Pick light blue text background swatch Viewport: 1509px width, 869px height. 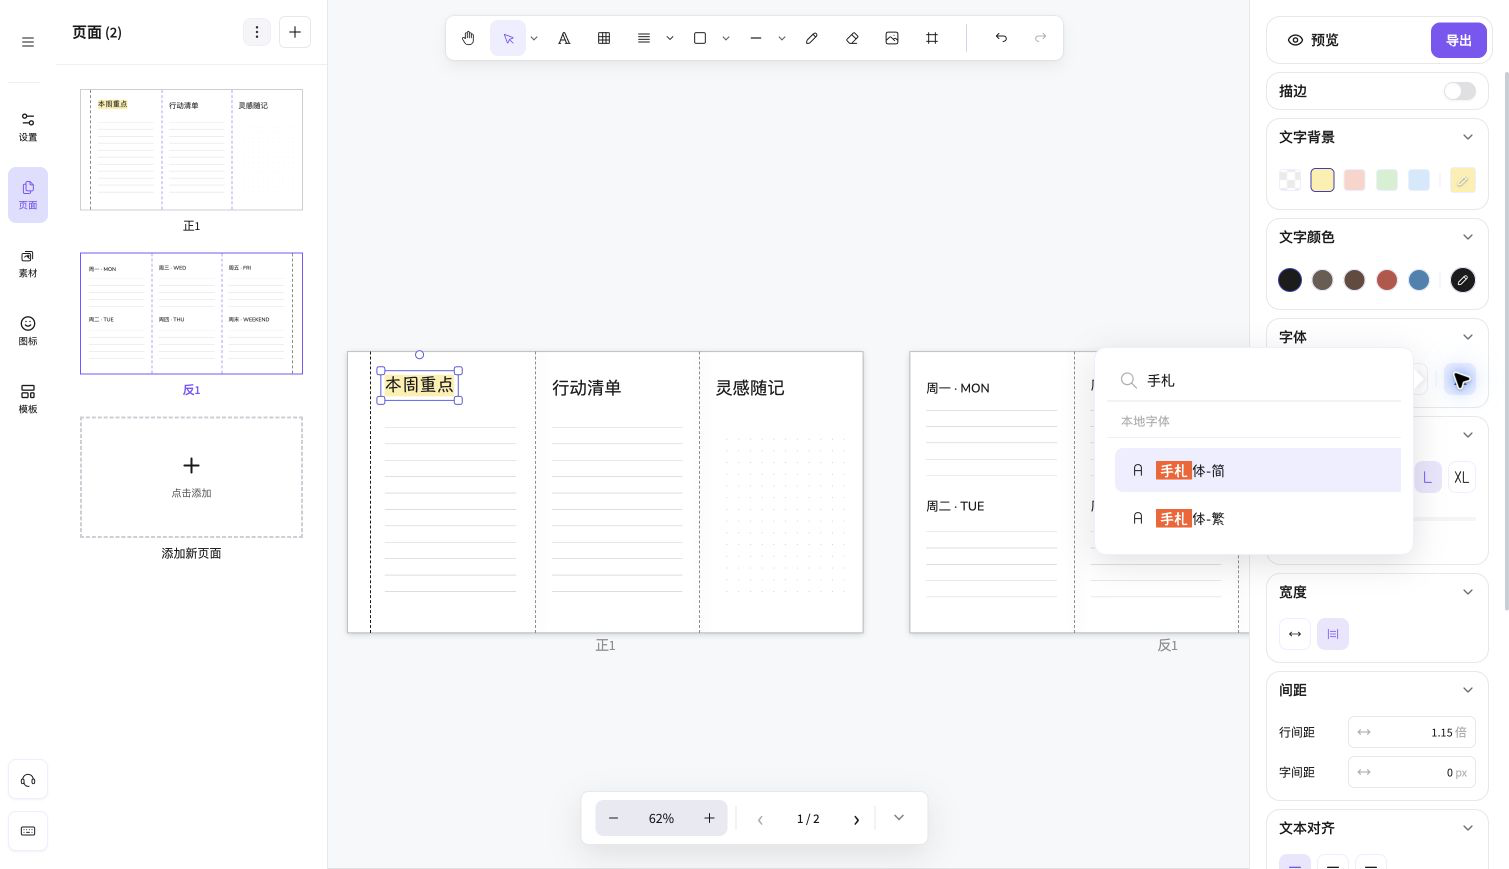point(1418,180)
